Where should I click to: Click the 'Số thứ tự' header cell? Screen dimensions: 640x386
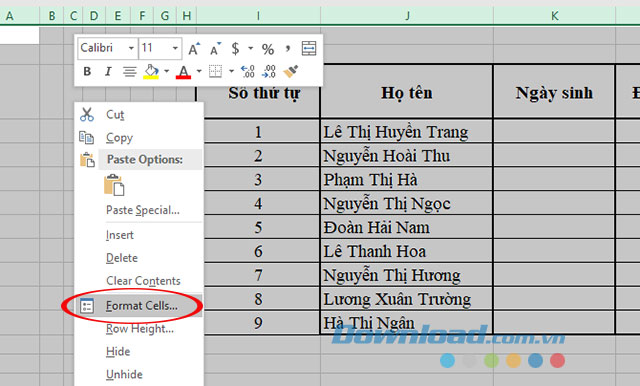point(264,92)
